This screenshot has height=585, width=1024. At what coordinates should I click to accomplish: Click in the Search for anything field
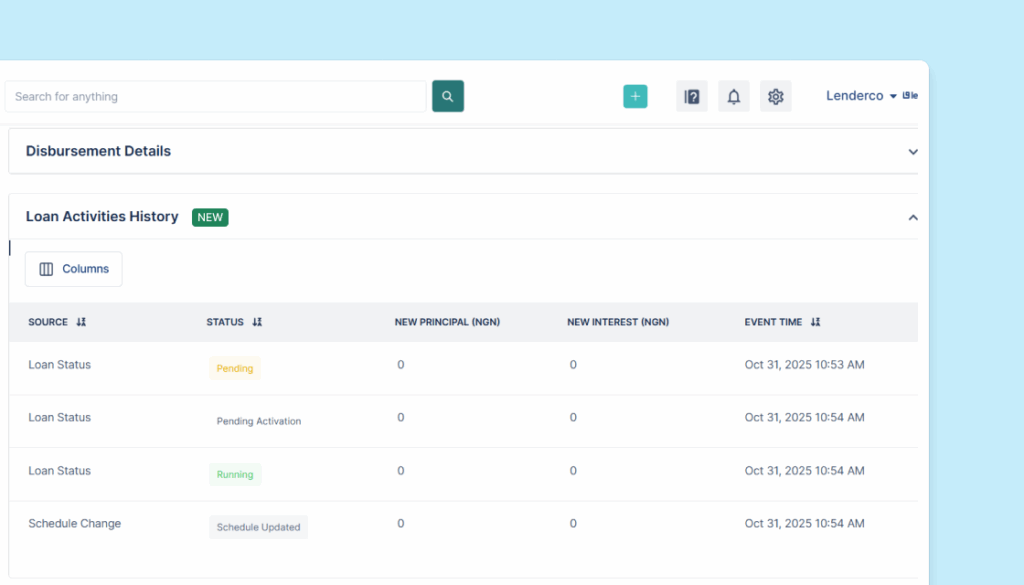(215, 97)
